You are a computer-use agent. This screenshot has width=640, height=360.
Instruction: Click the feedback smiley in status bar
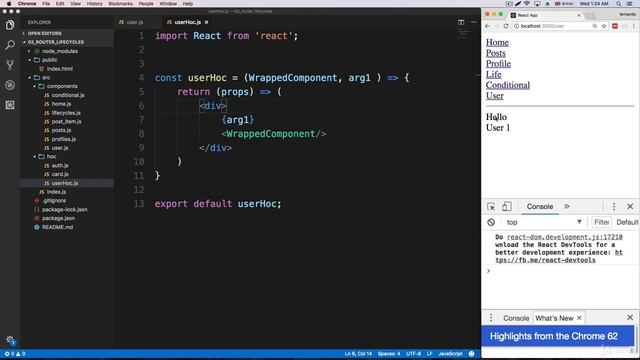(471, 353)
